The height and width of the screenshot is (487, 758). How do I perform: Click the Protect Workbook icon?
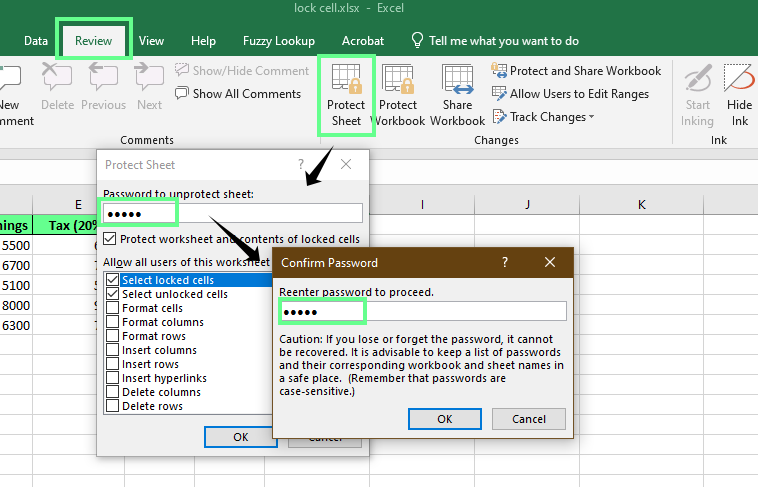pos(398,84)
